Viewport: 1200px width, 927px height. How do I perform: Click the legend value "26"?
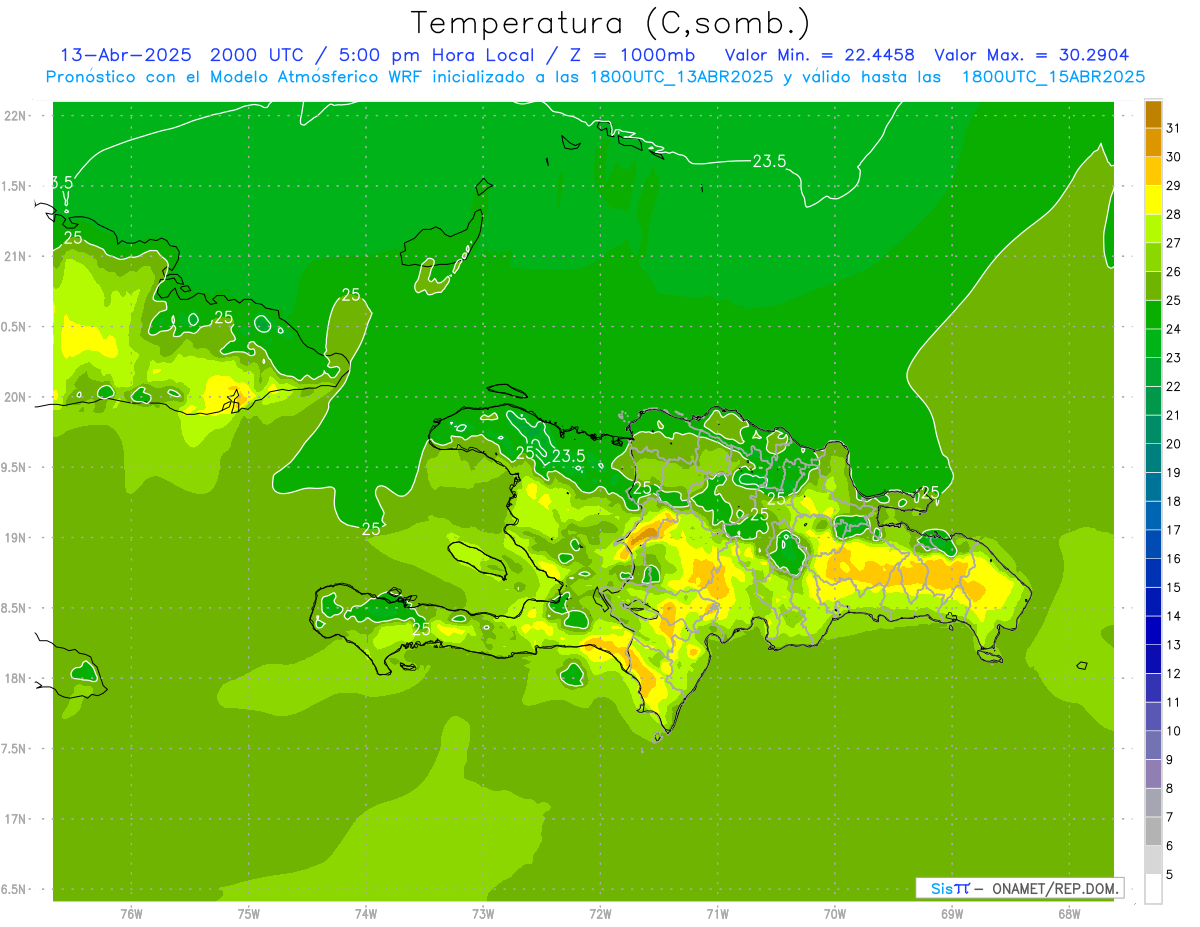(x=1173, y=272)
